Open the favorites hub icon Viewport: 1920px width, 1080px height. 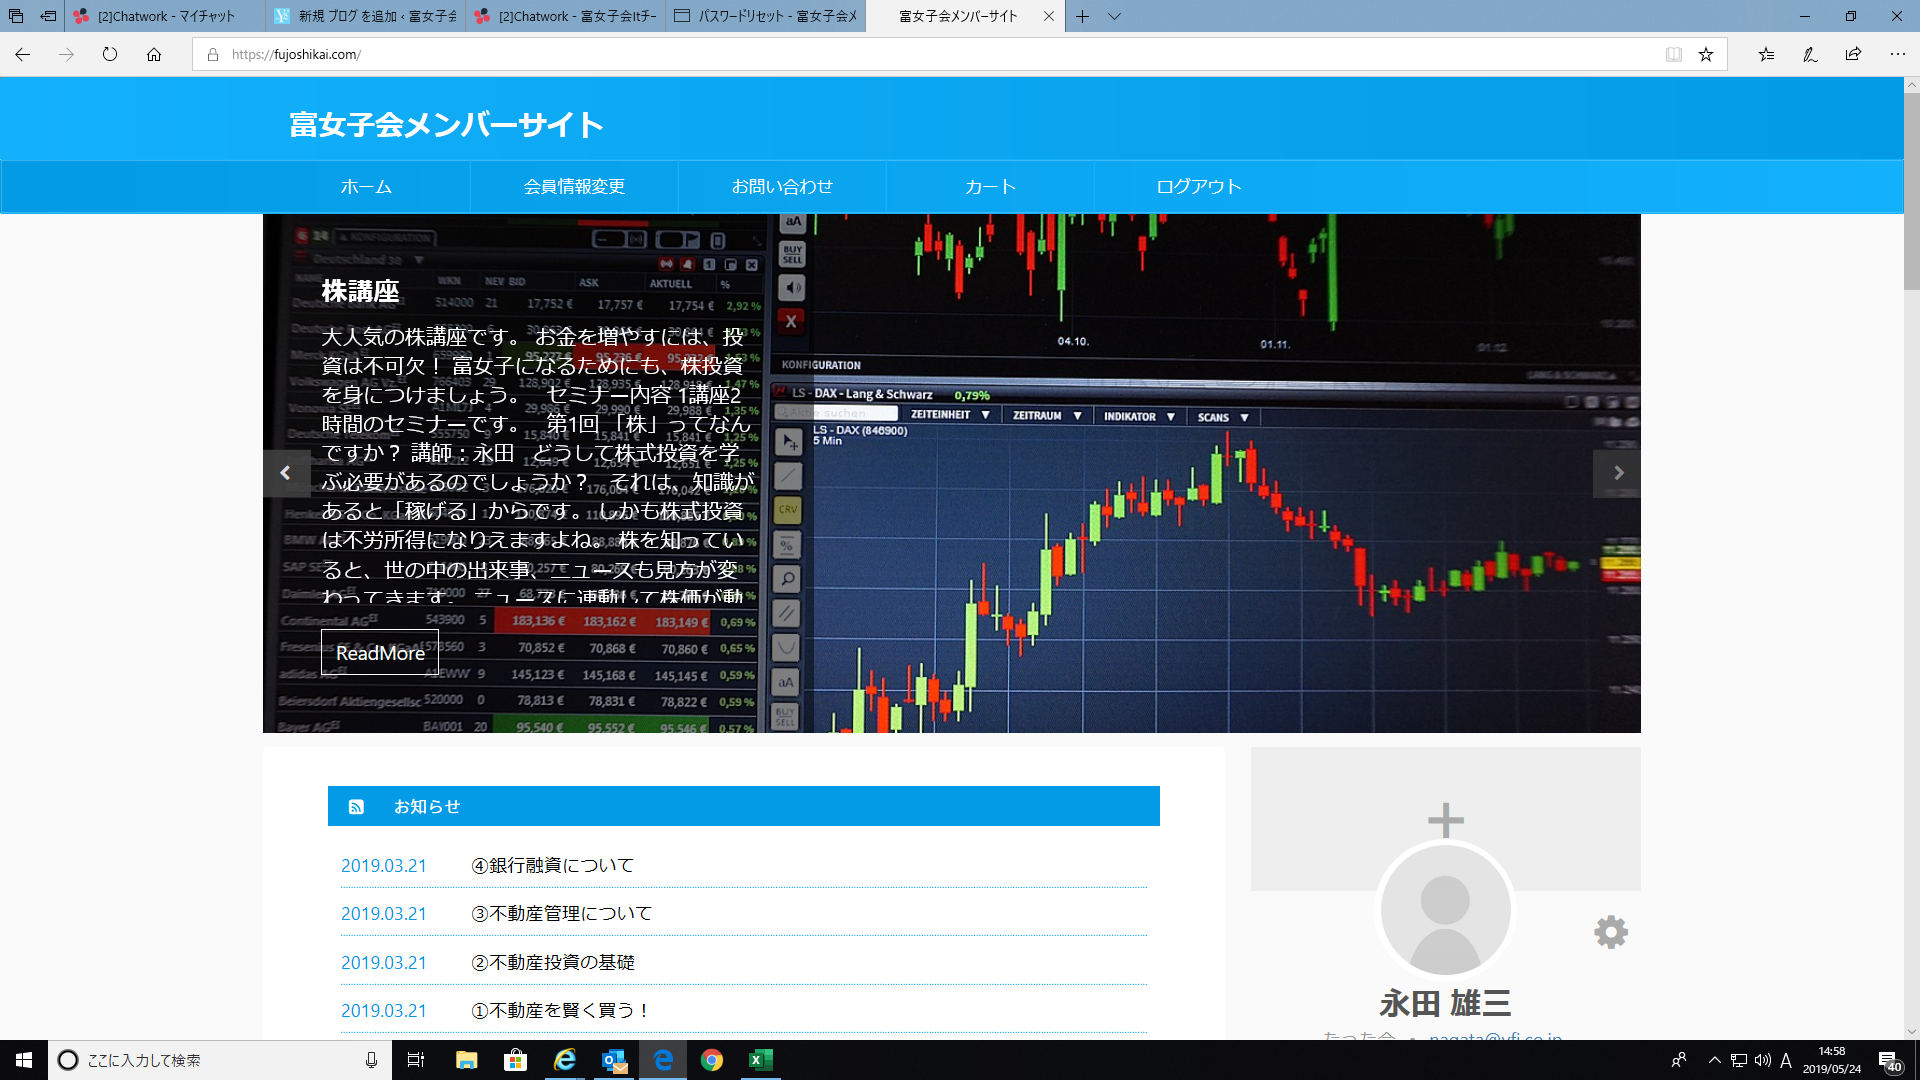point(1766,54)
